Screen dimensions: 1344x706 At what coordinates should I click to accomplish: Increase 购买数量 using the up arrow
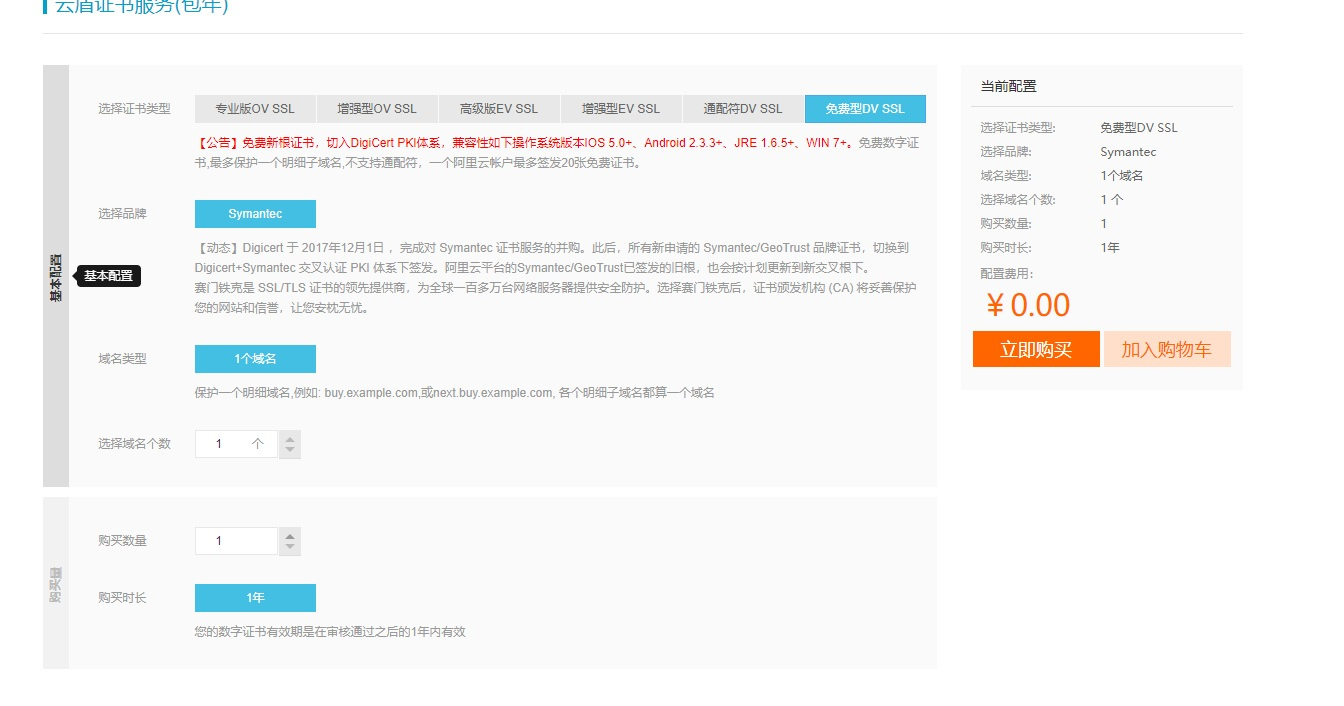(x=290, y=535)
